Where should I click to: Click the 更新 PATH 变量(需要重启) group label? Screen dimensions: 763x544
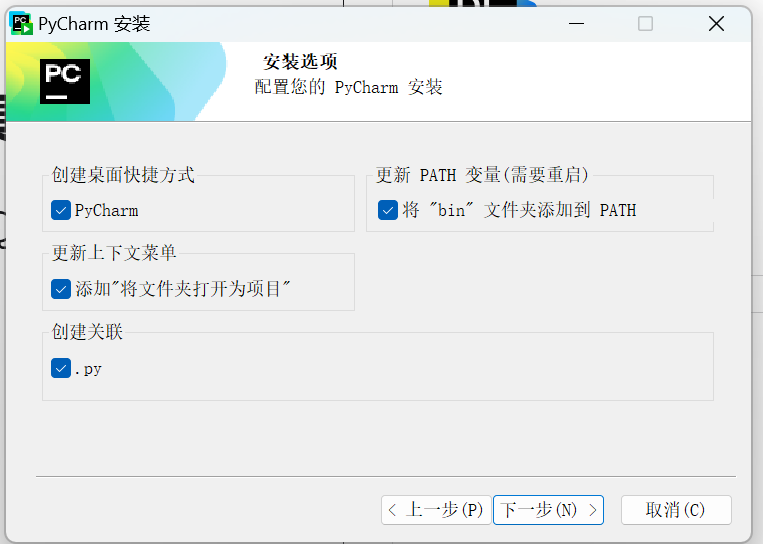point(482,175)
